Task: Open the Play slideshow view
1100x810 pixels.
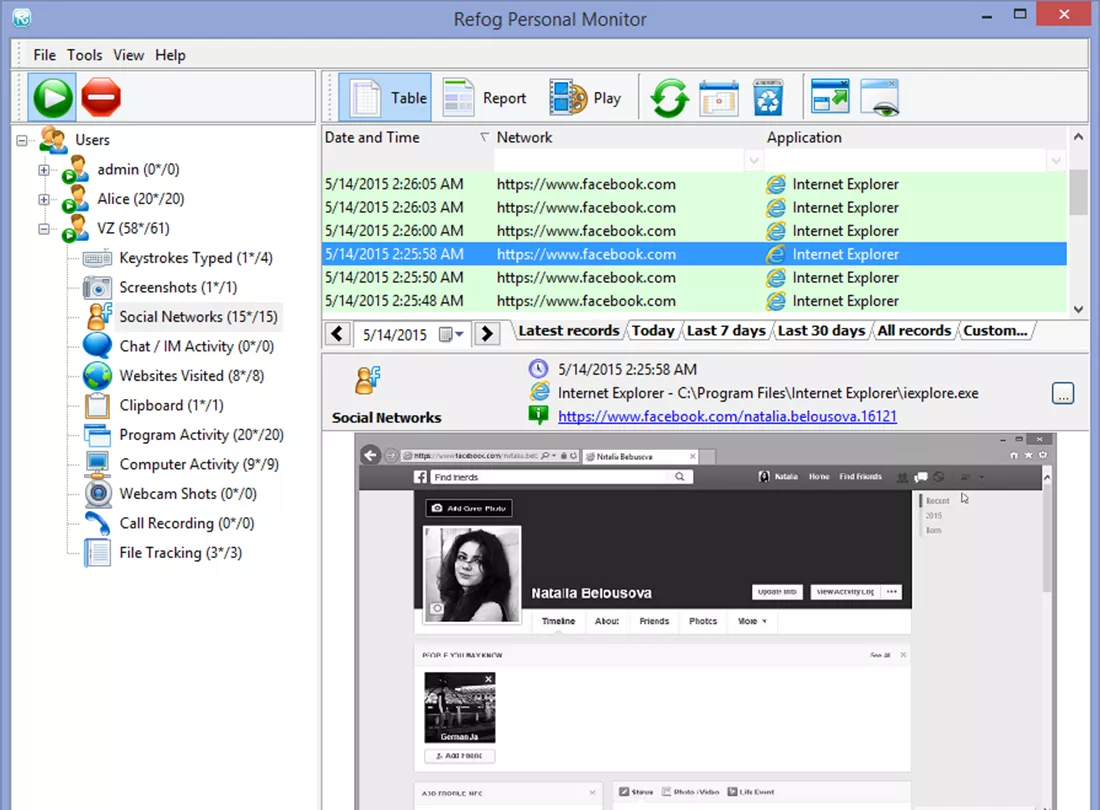Action: point(586,97)
